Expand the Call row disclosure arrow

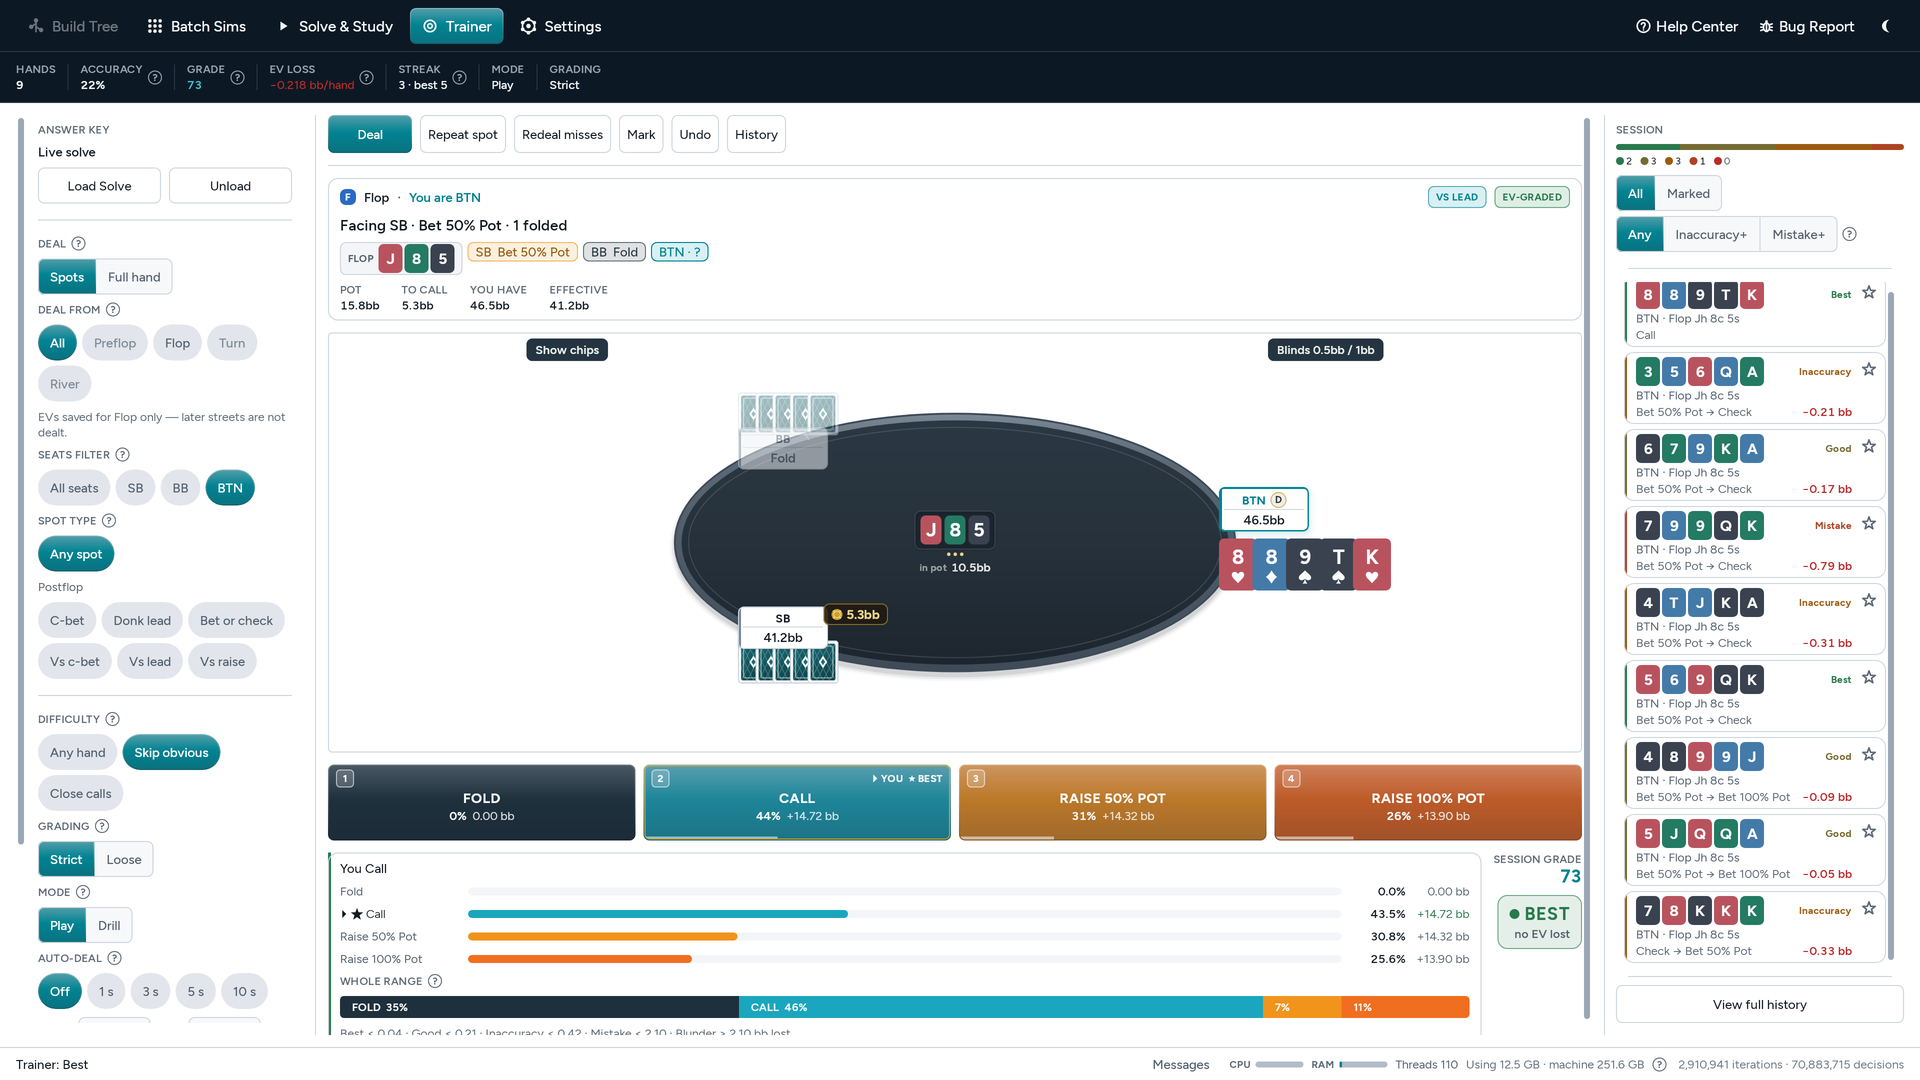point(344,914)
